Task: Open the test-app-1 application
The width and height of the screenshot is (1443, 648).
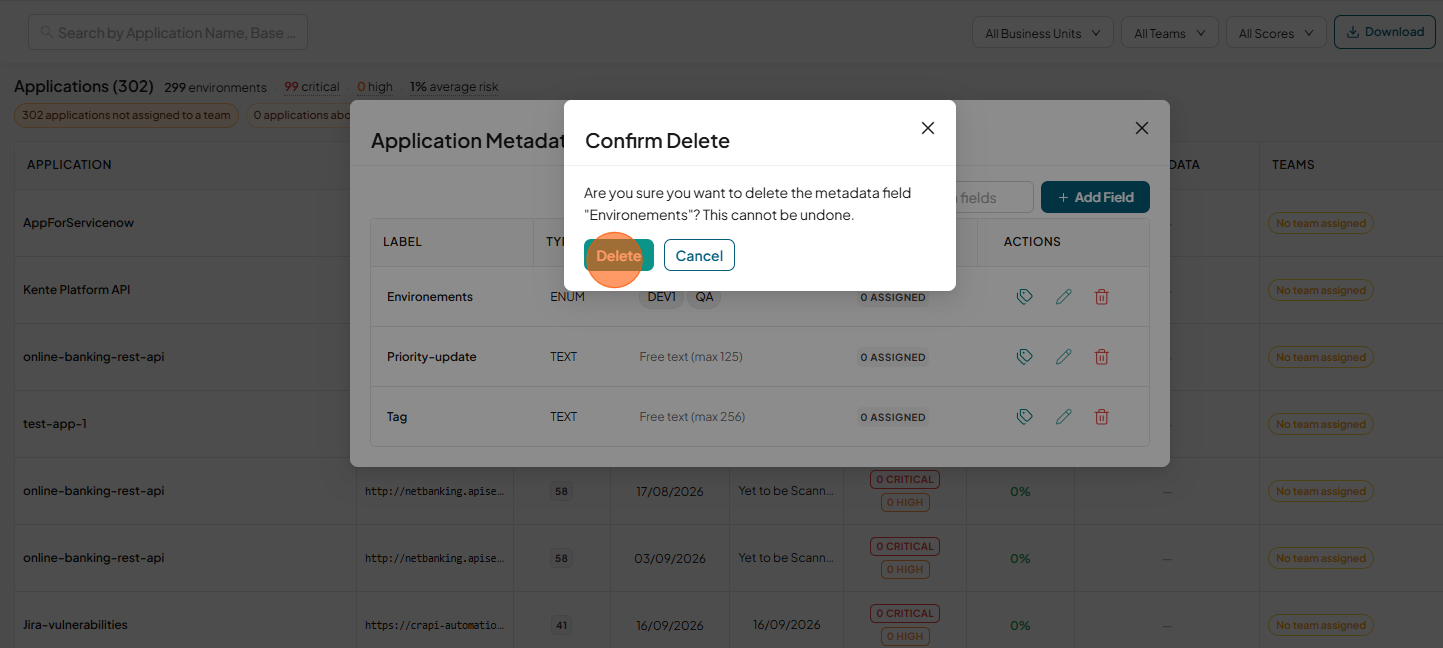Action: [55, 424]
